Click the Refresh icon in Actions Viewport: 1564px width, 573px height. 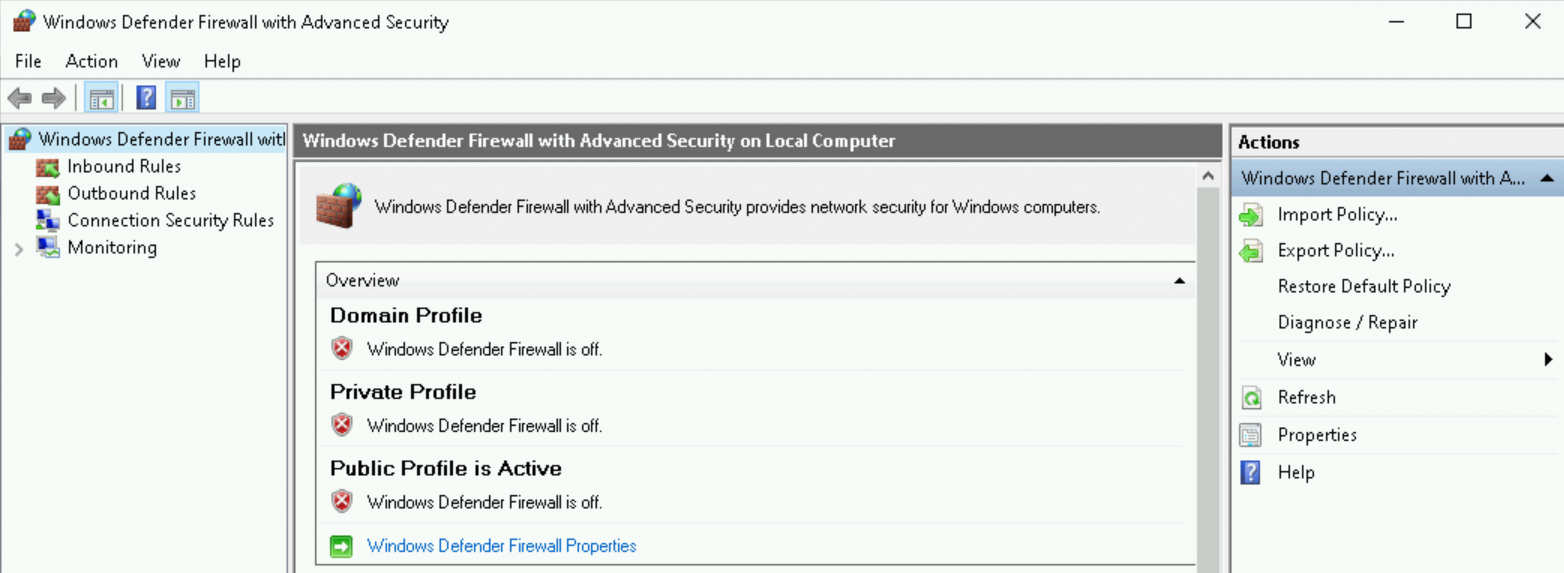(x=1251, y=398)
